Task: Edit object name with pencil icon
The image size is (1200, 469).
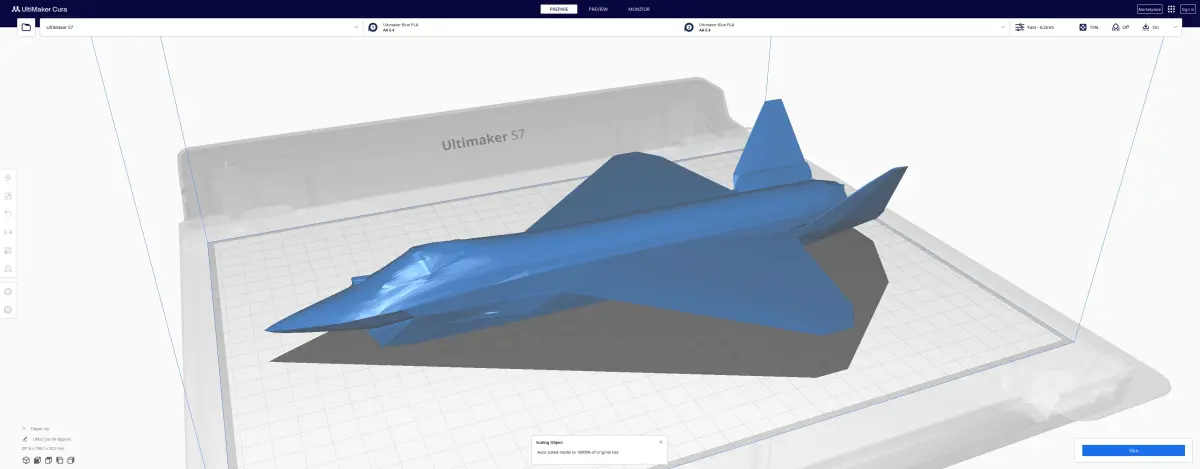Action: [24, 438]
